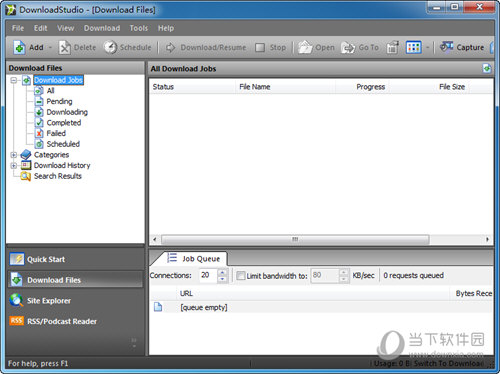Open the Download Files panel

76,280
